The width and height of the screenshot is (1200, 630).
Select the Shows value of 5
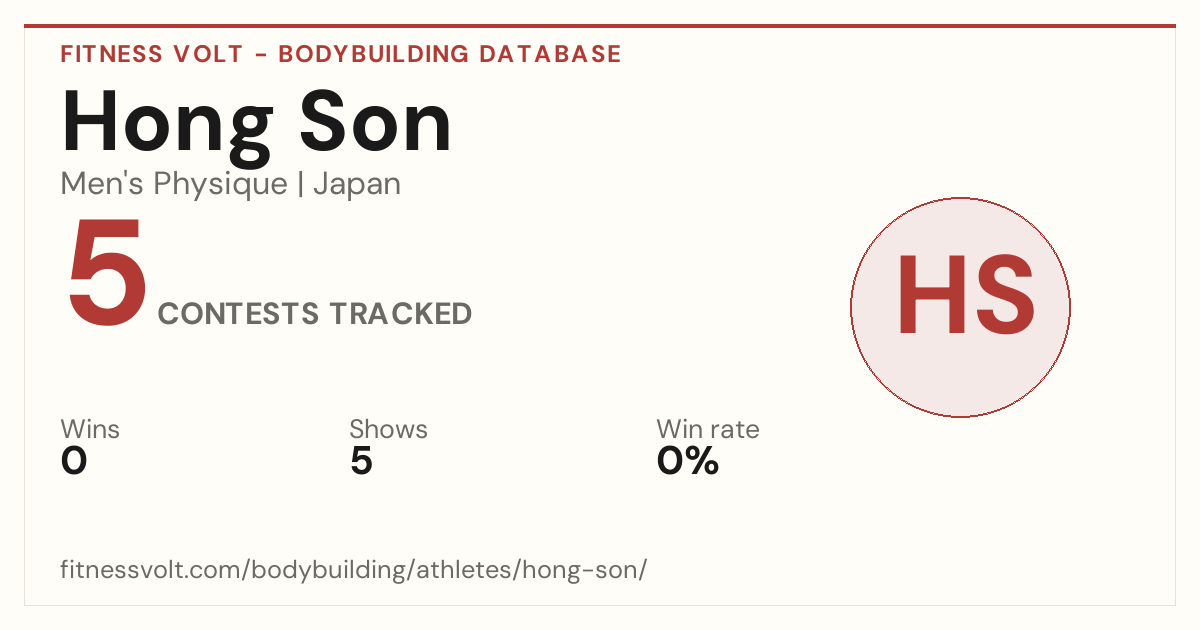point(361,461)
